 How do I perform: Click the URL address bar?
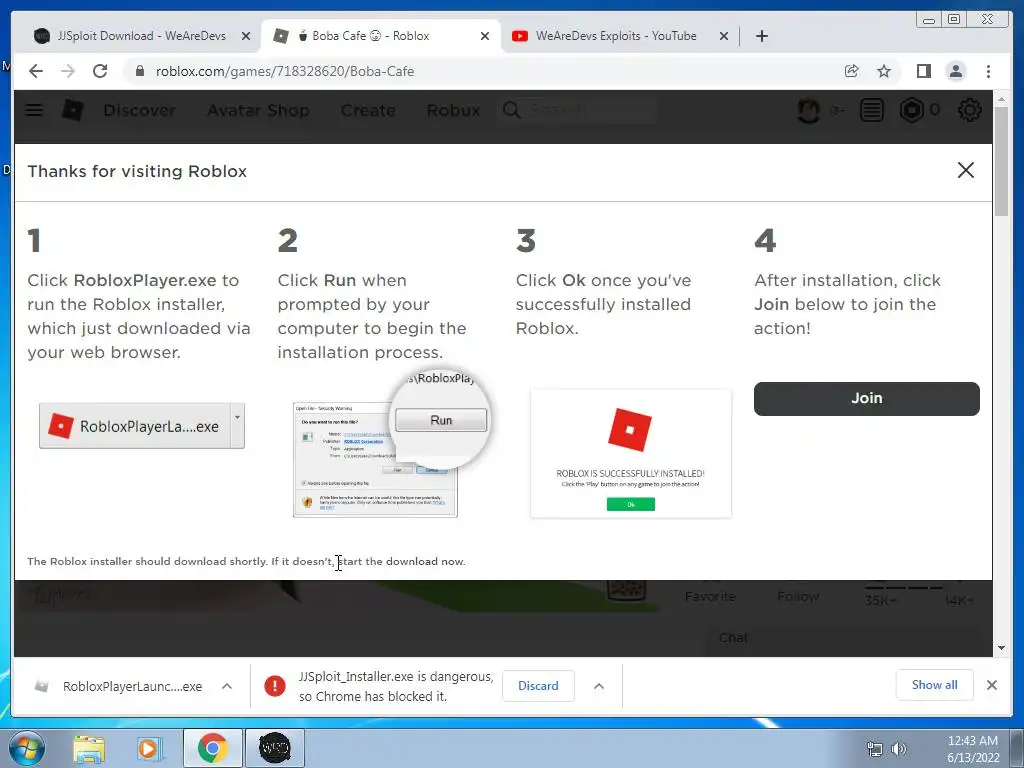tap(483, 71)
